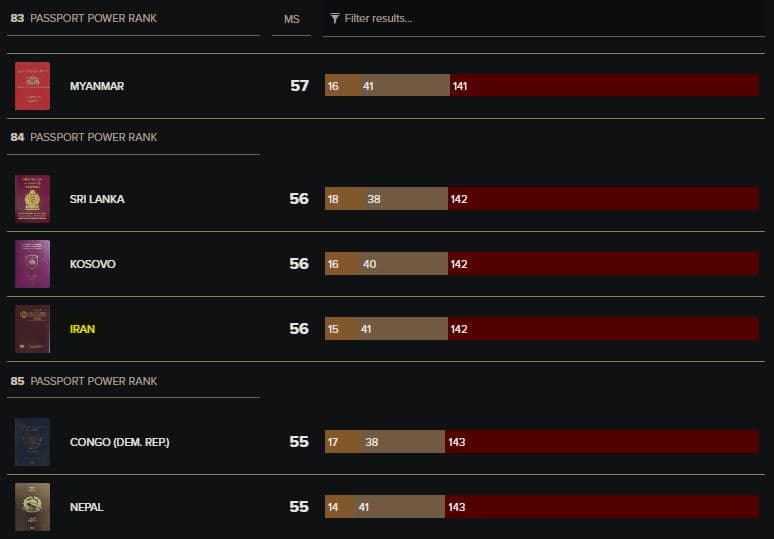The width and height of the screenshot is (774, 539).
Task: Select the Kosovo passport cover image
Action: pos(33,264)
